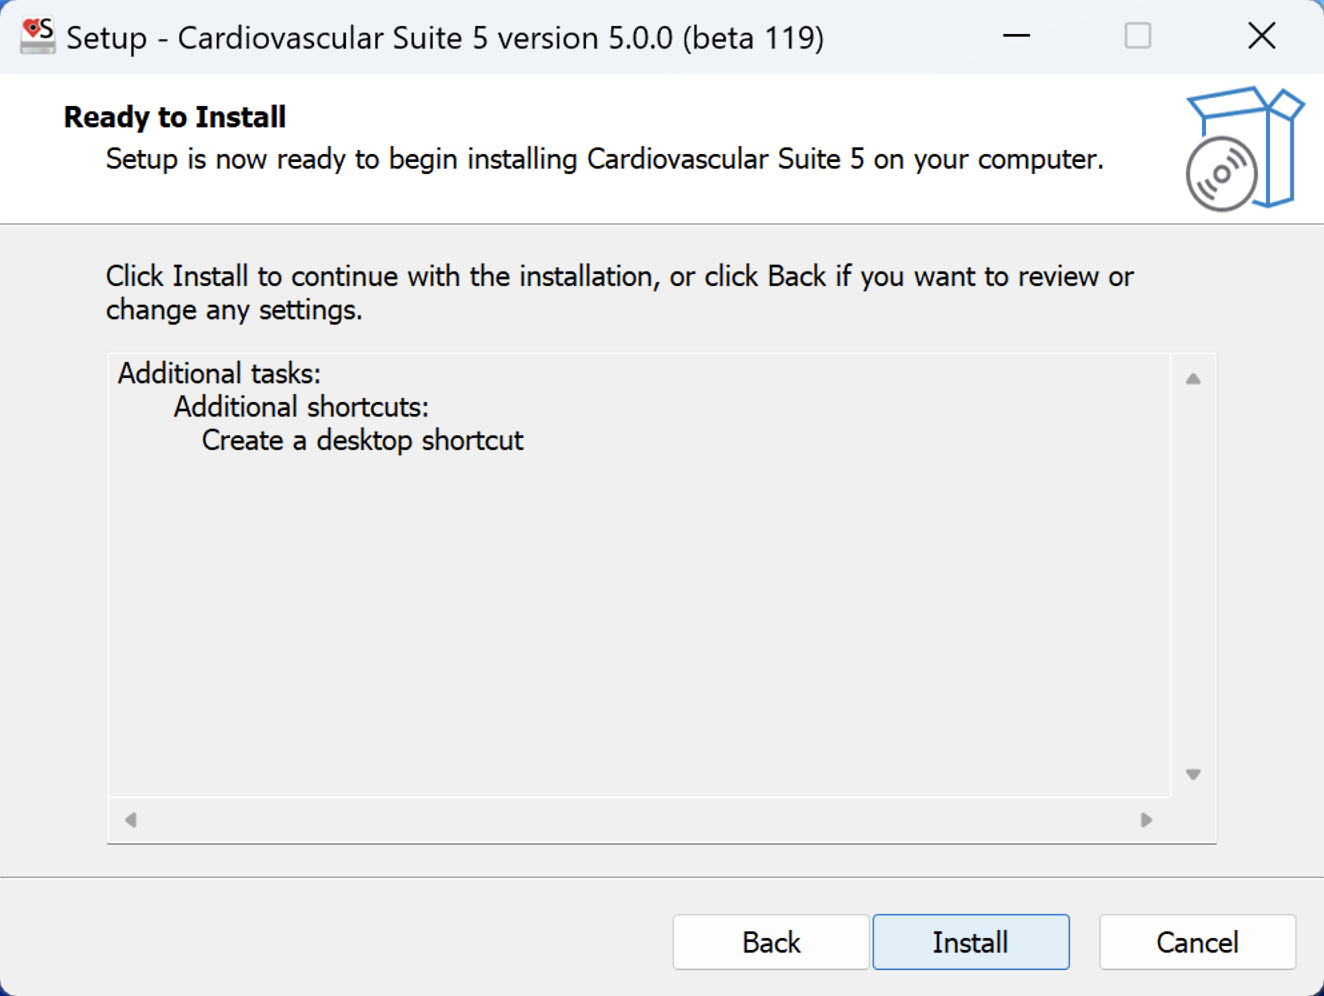Click the horizontal scrollbar of the summary box
Screen dimensions: 1324x996
(640, 819)
